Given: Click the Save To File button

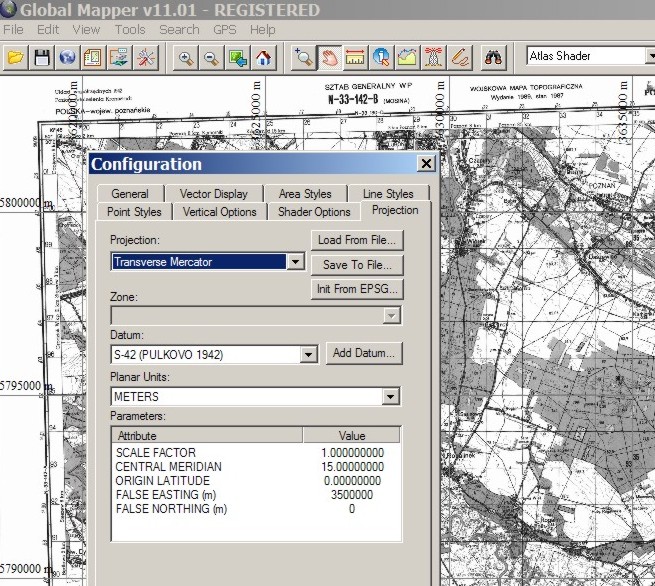Looking at the screenshot, I should pos(357,265).
